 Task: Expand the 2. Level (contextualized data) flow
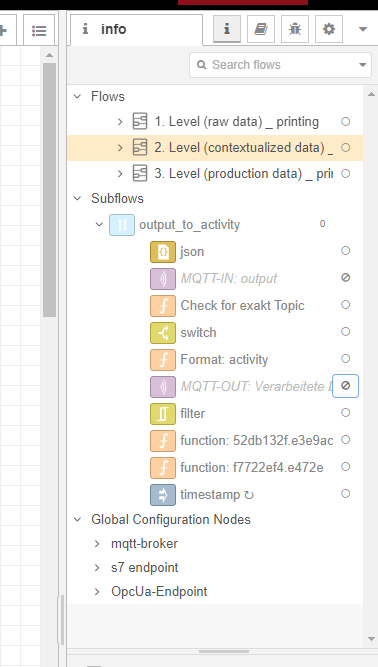(x=120, y=148)
